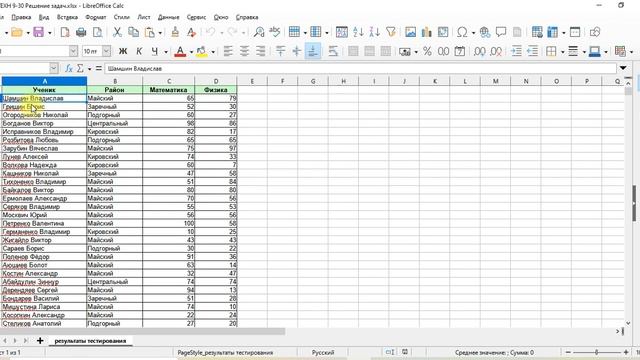Export directly as PDF icon

[x=65, y=32]
